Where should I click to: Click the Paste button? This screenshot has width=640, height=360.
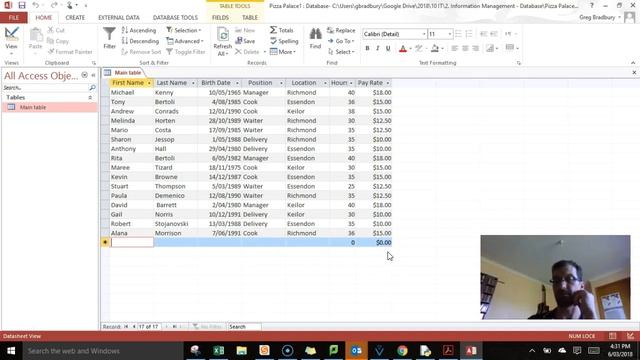pos(36,38)
